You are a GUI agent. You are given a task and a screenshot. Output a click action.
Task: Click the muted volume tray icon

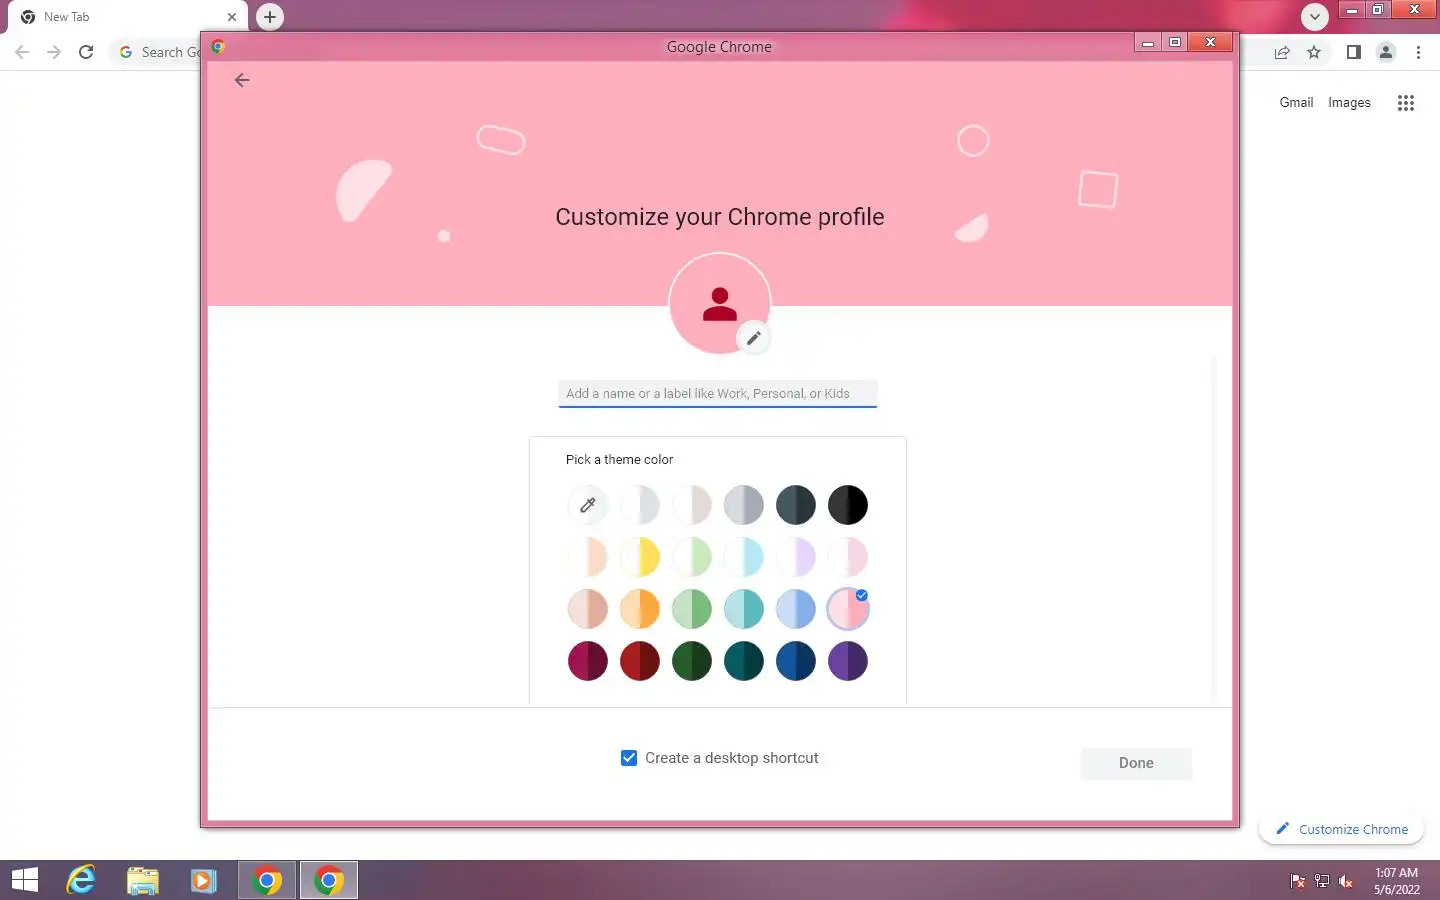pos(1346,881)
